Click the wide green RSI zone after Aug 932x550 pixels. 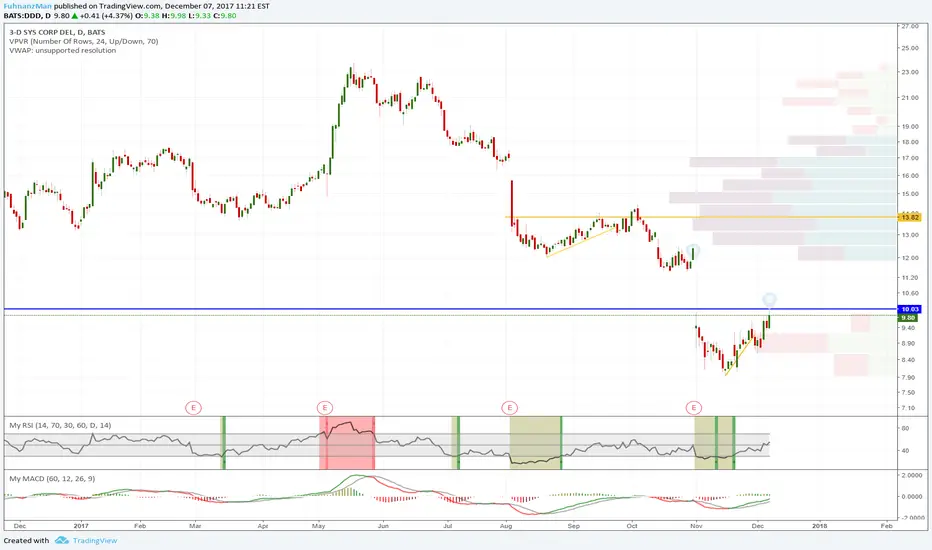tap(536, 443)
